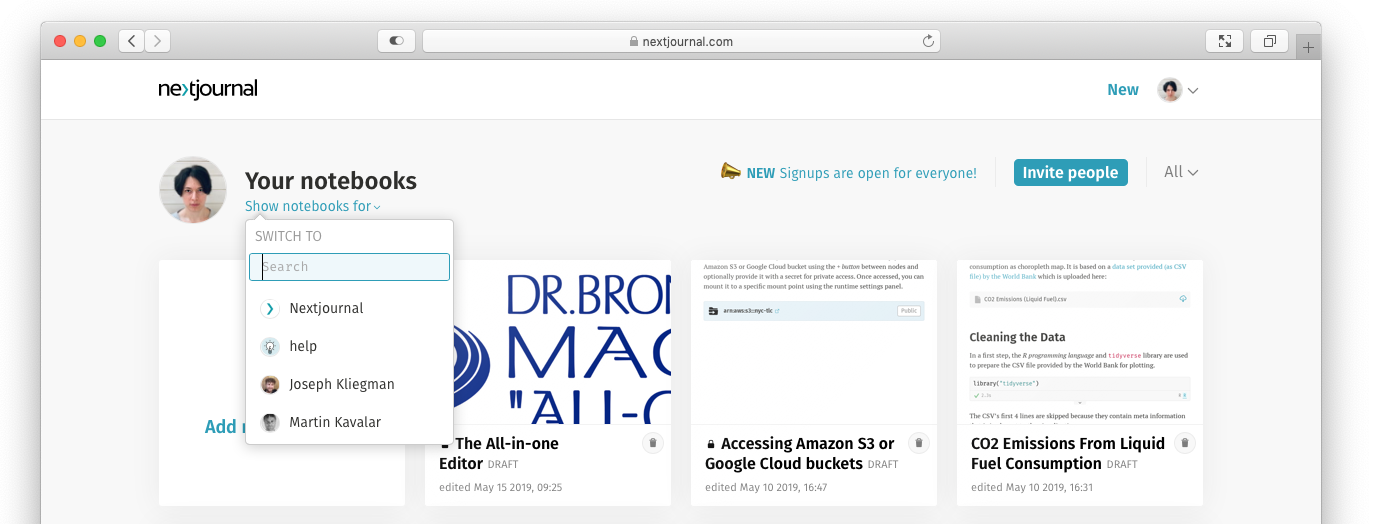Click the megaphone announcement icon
Viewport: 1377px width, 524px height.
tap(731, 171)
